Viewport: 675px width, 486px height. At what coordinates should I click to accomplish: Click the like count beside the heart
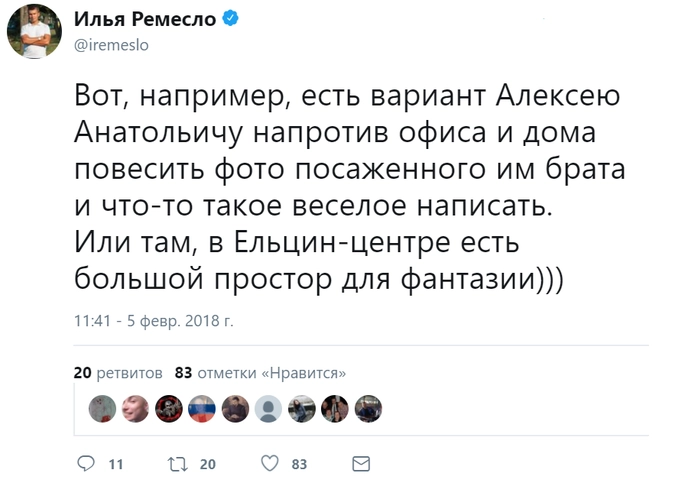tap(299, 465)
